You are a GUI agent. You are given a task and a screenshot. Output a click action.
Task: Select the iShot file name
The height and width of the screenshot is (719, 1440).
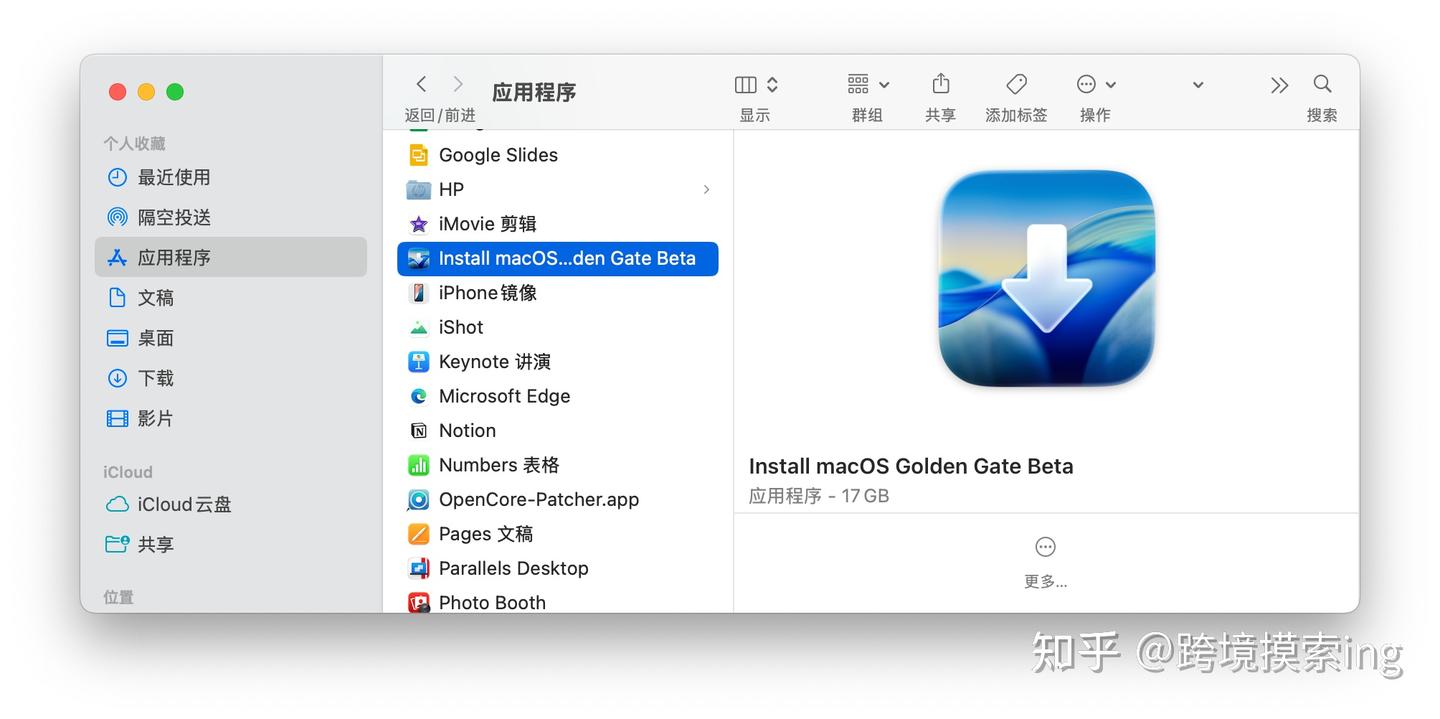click(x=461, y=327)
